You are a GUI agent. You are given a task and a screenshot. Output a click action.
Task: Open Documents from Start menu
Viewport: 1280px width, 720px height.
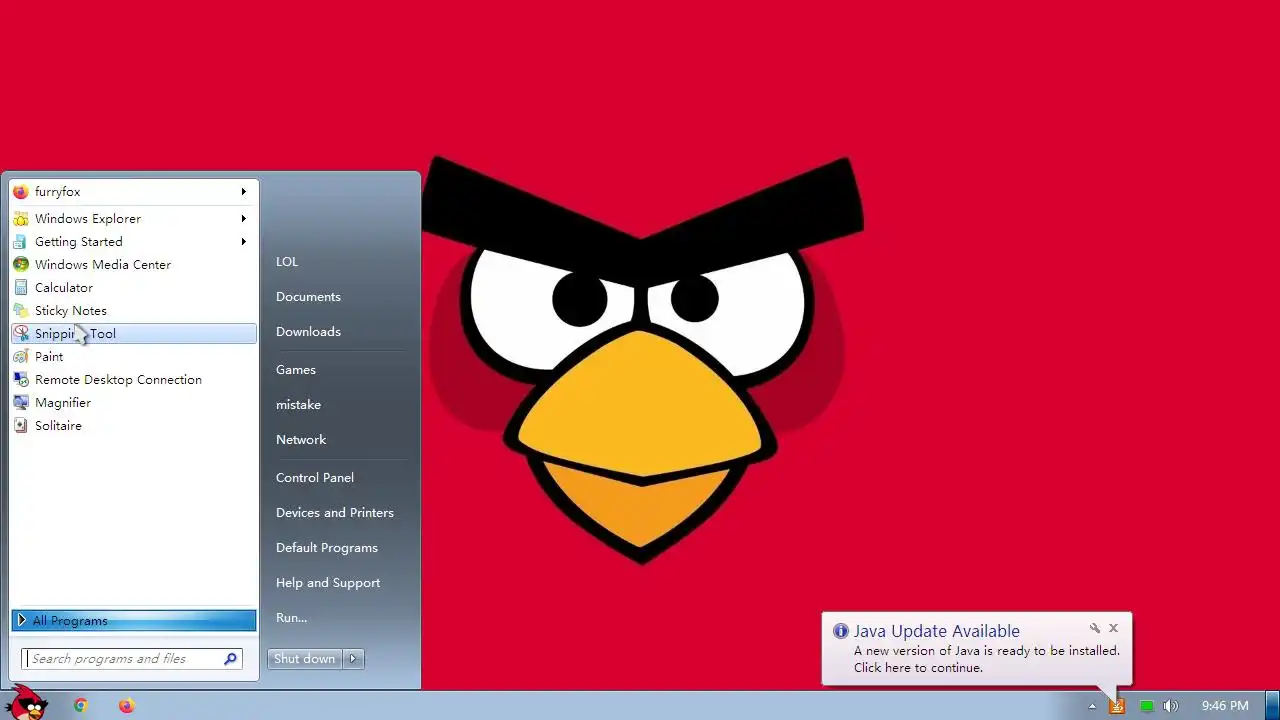308,297
